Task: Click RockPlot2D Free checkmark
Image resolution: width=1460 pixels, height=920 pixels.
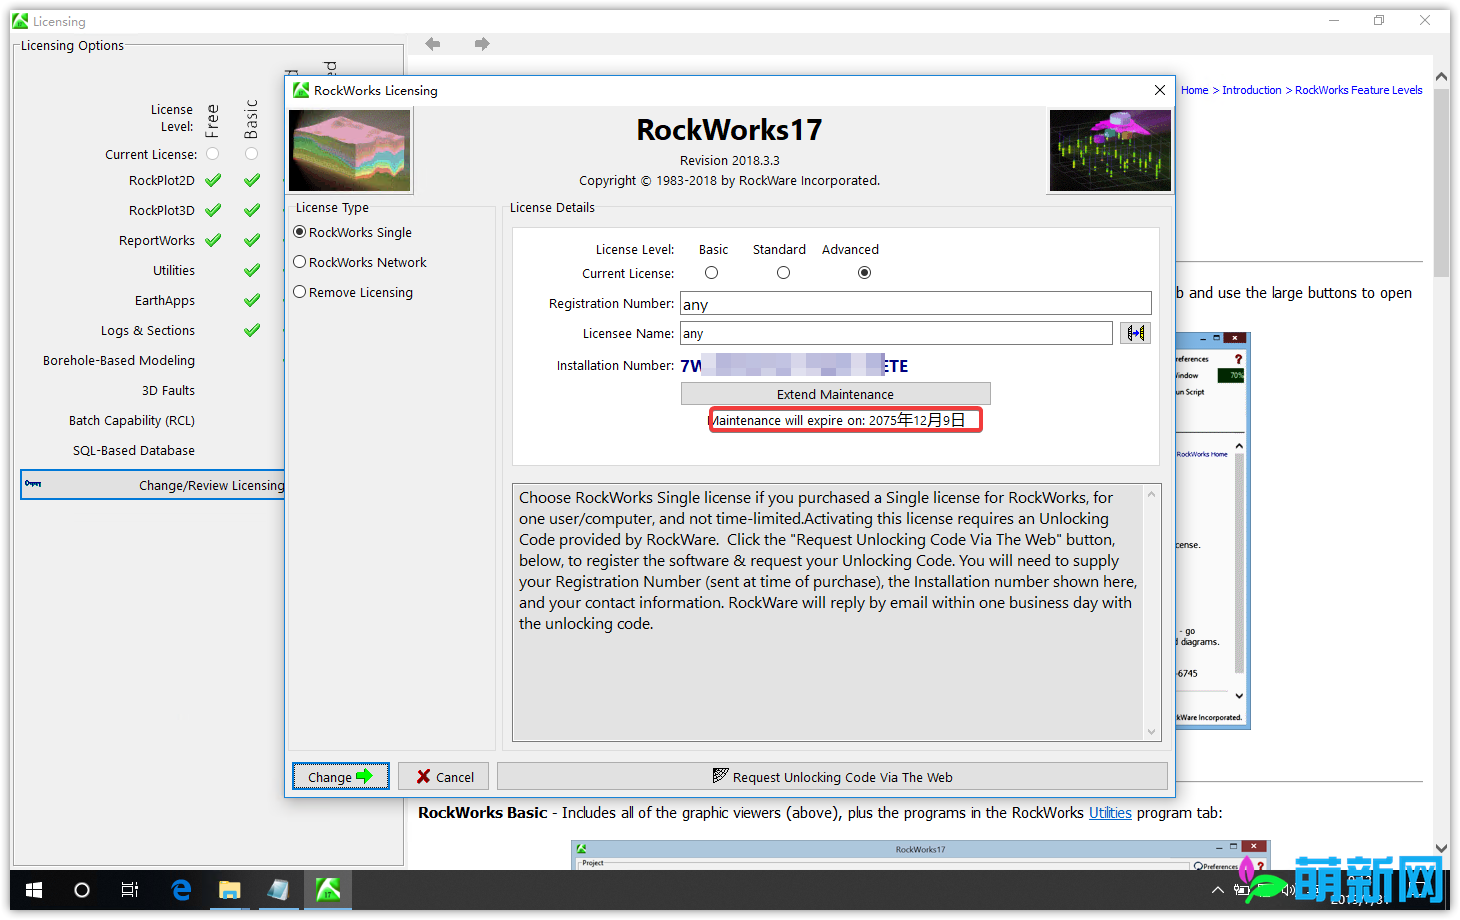Action: [213, 181]
